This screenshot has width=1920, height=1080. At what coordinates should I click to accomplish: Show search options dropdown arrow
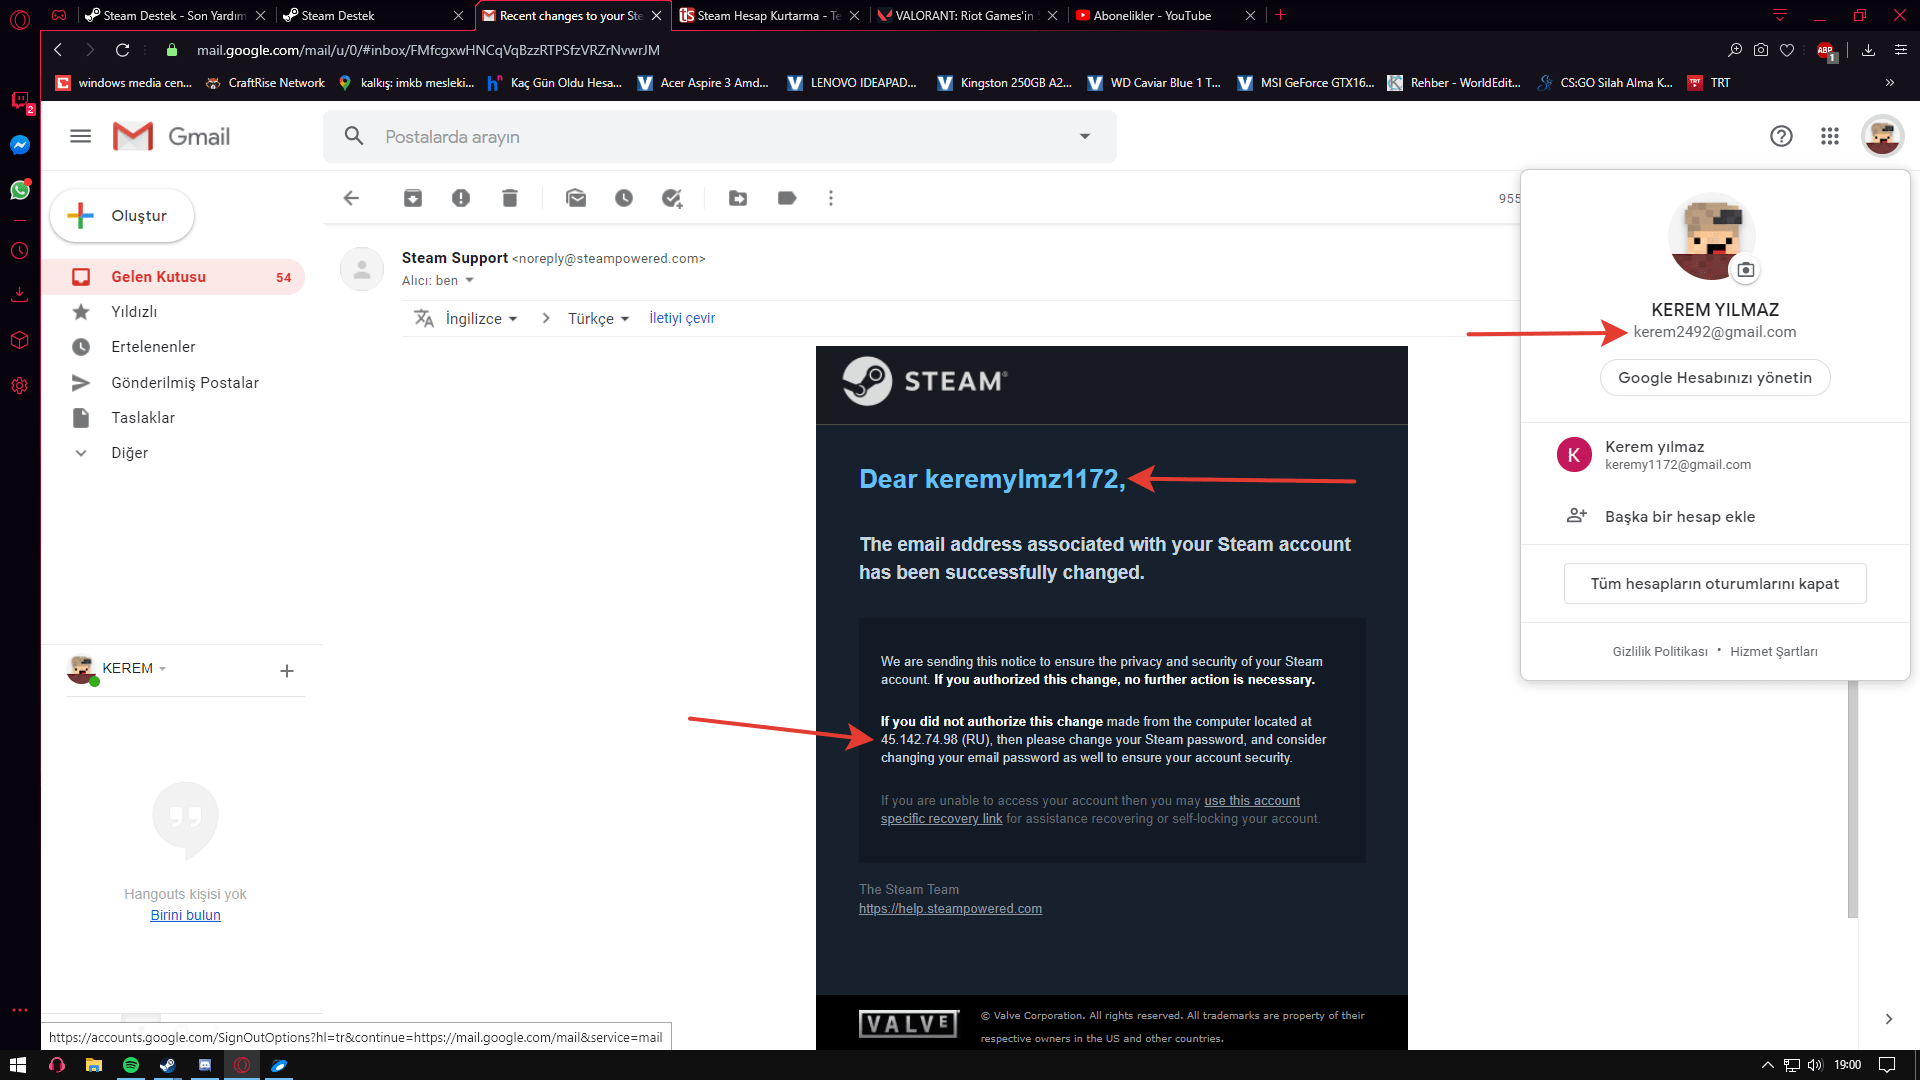1084,136
